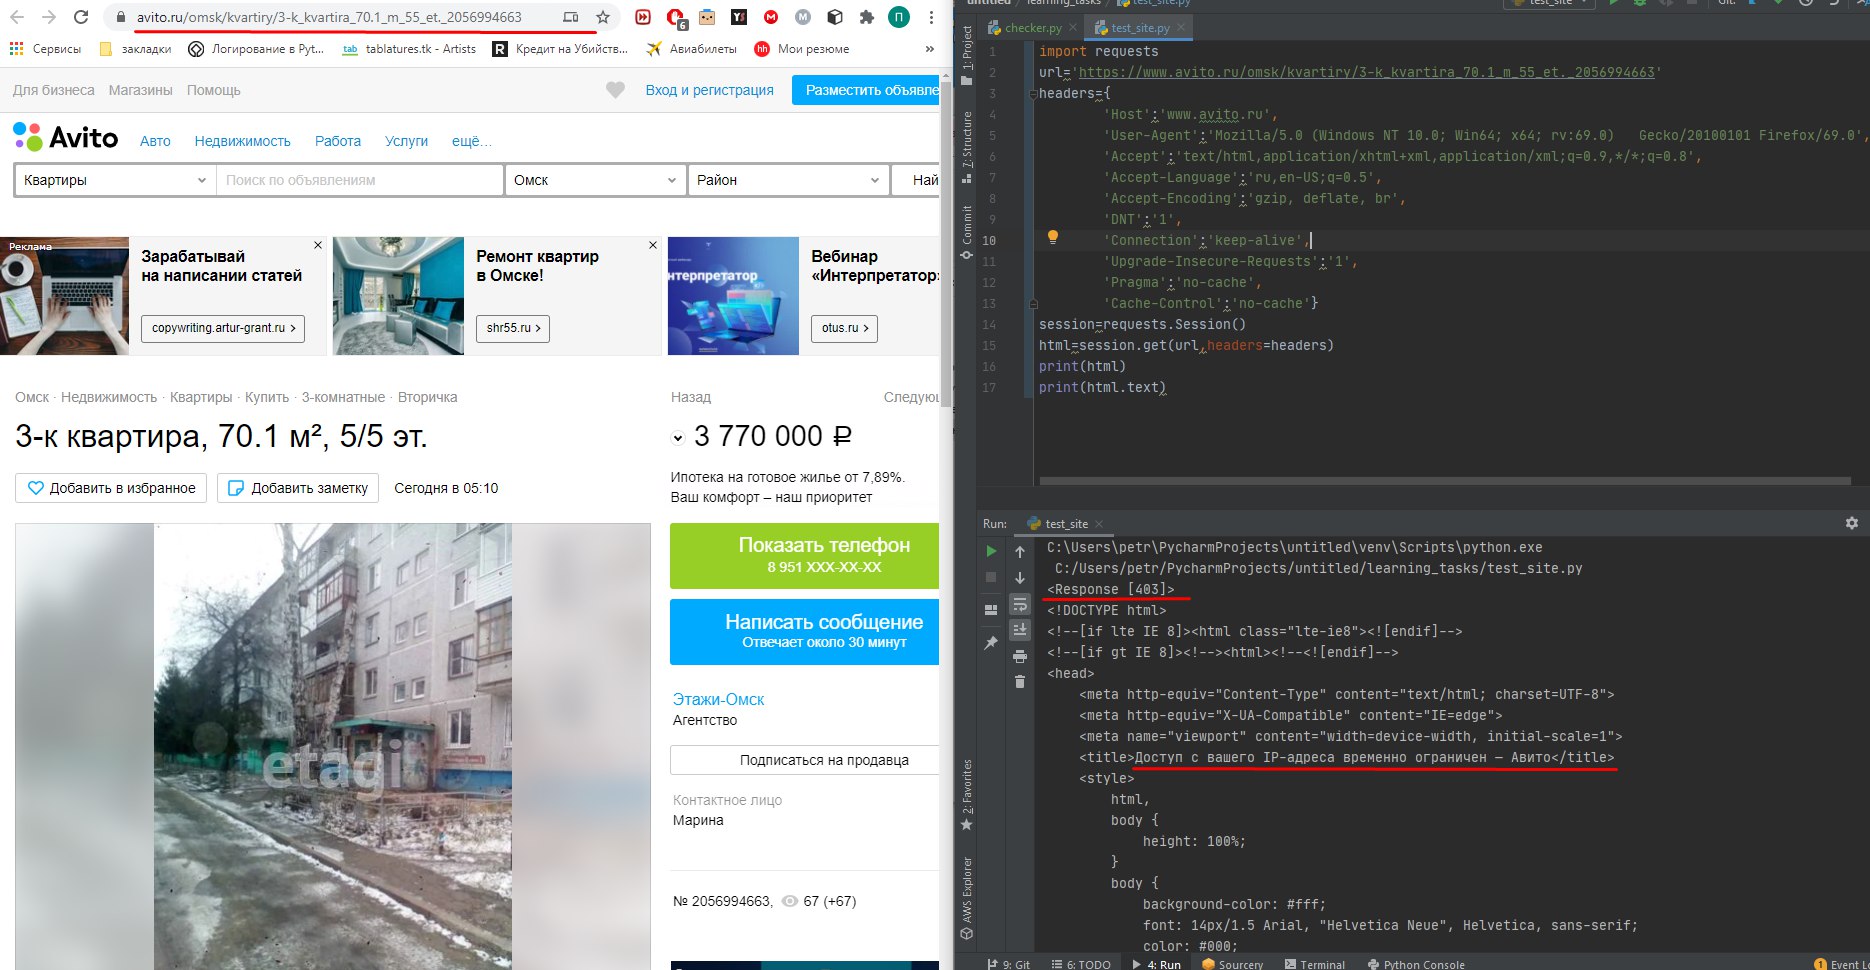Click the up arrow in Run console toolbar
The height and width of the screenshot is (970, 1870).
click(x=1020, y=552)
